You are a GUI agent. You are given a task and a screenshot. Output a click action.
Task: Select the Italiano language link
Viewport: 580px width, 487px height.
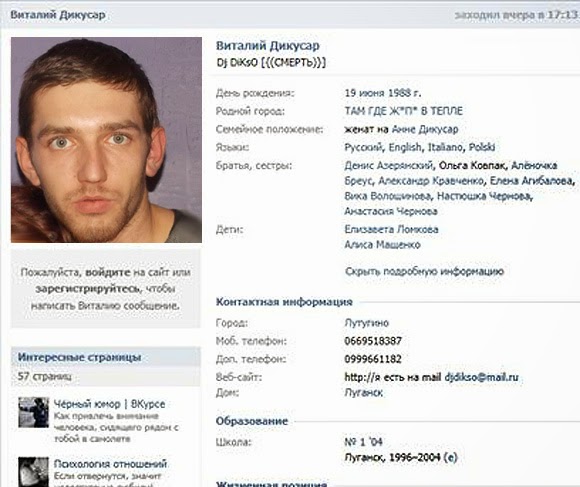(x=445, y=147)
